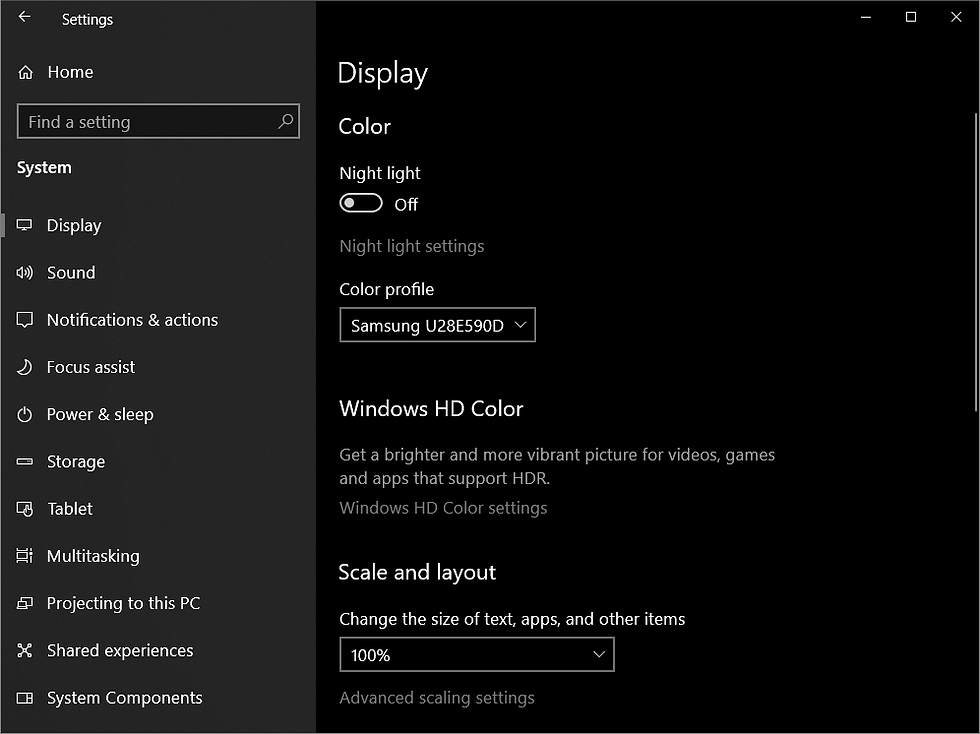Toggle Night light on

360,202
